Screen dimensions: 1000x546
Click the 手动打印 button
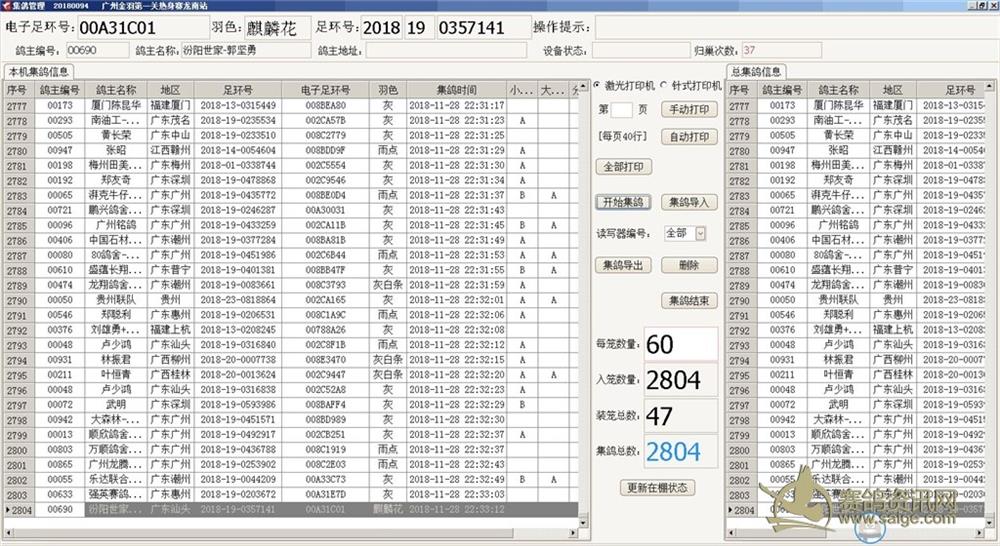[x=689, y=109]
